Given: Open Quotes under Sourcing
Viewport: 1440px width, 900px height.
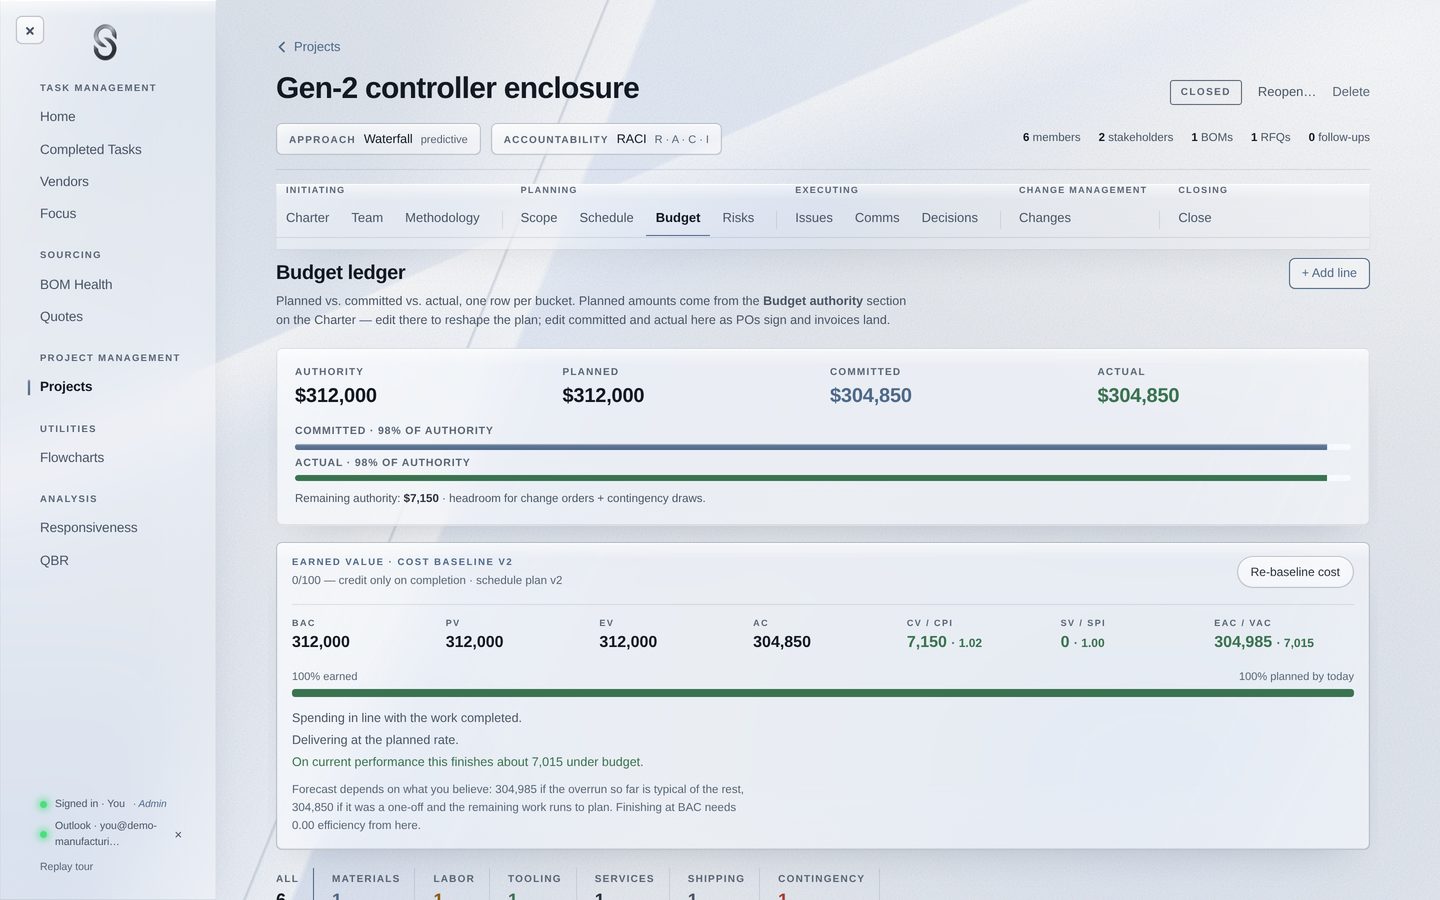Looking at the screenshot, I should (x=61, y=317).
